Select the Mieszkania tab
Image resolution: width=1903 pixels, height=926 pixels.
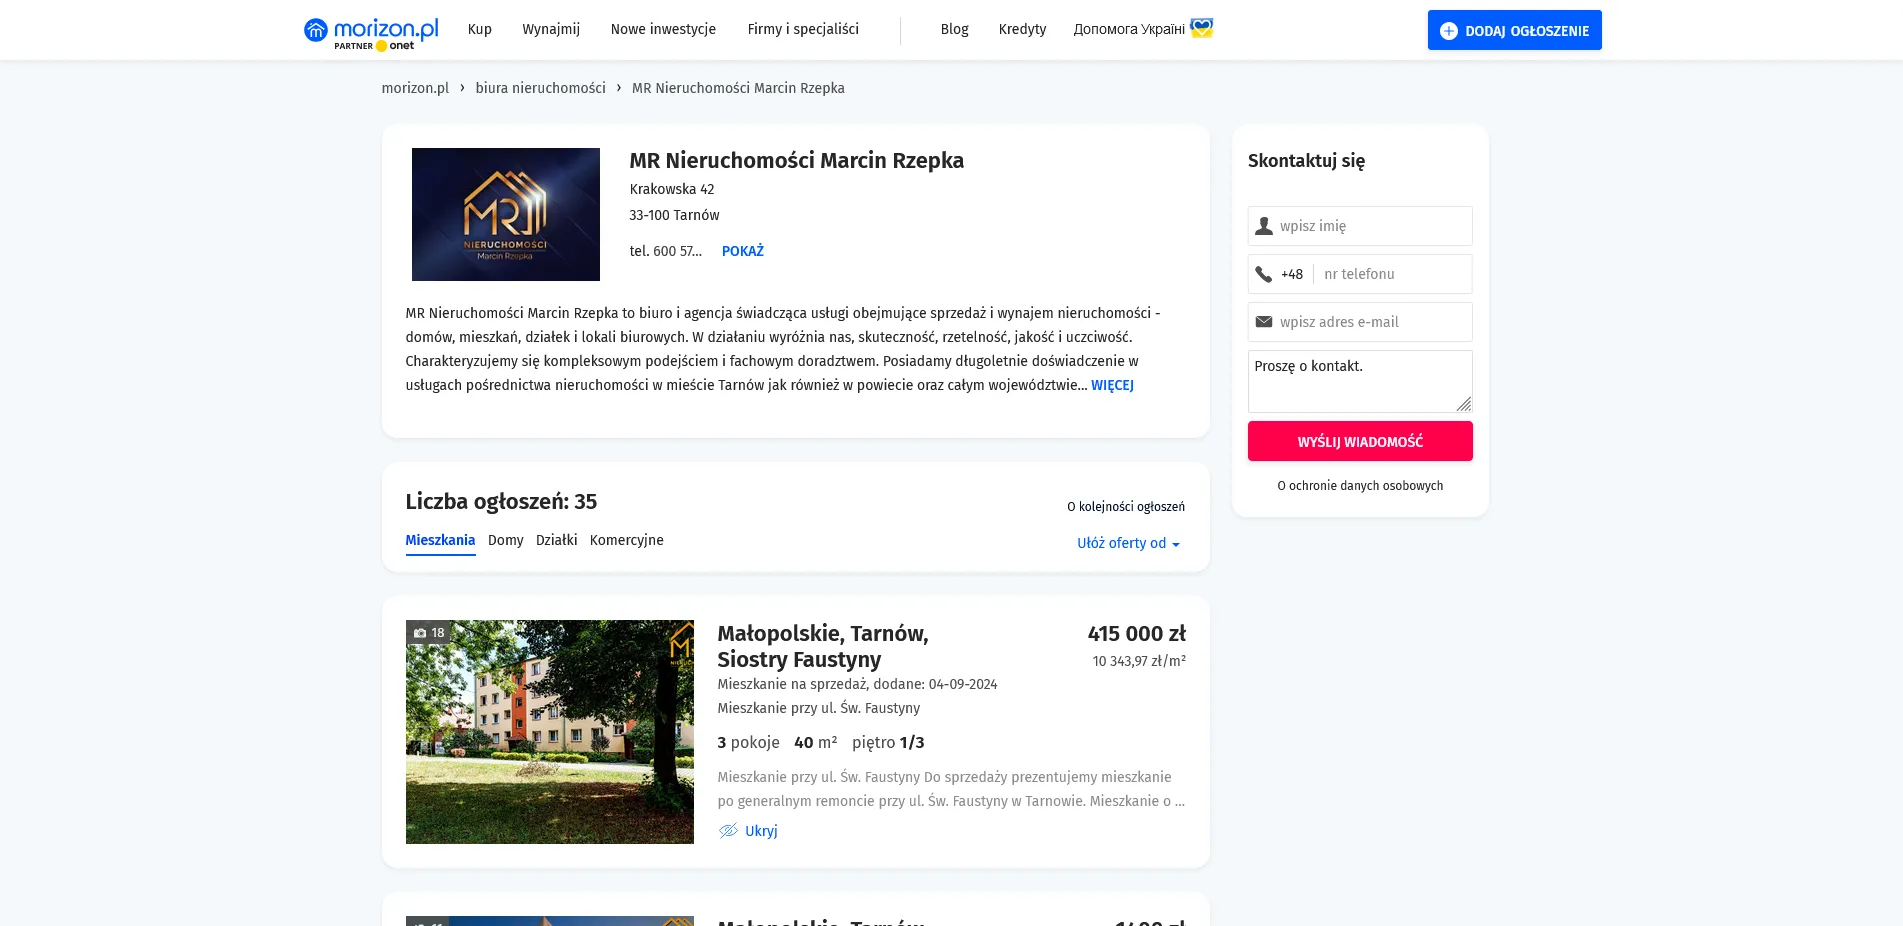click(440, 540)
